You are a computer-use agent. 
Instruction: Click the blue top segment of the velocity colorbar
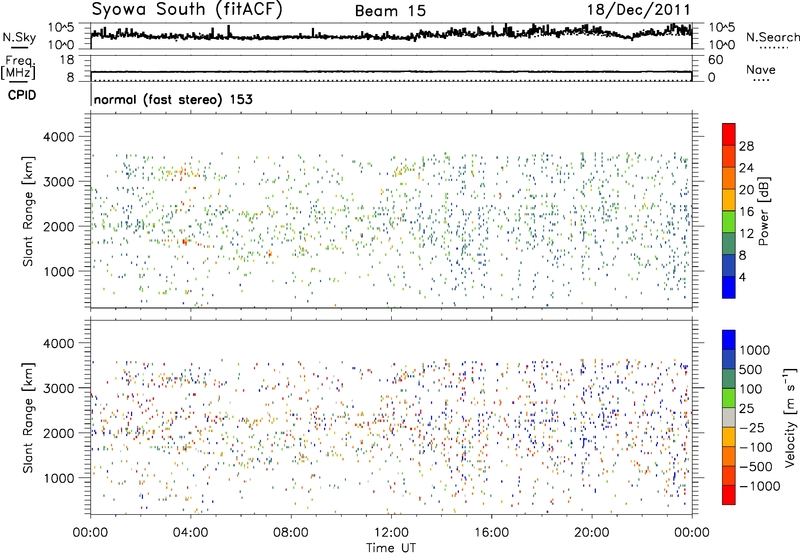coord(729,340)
